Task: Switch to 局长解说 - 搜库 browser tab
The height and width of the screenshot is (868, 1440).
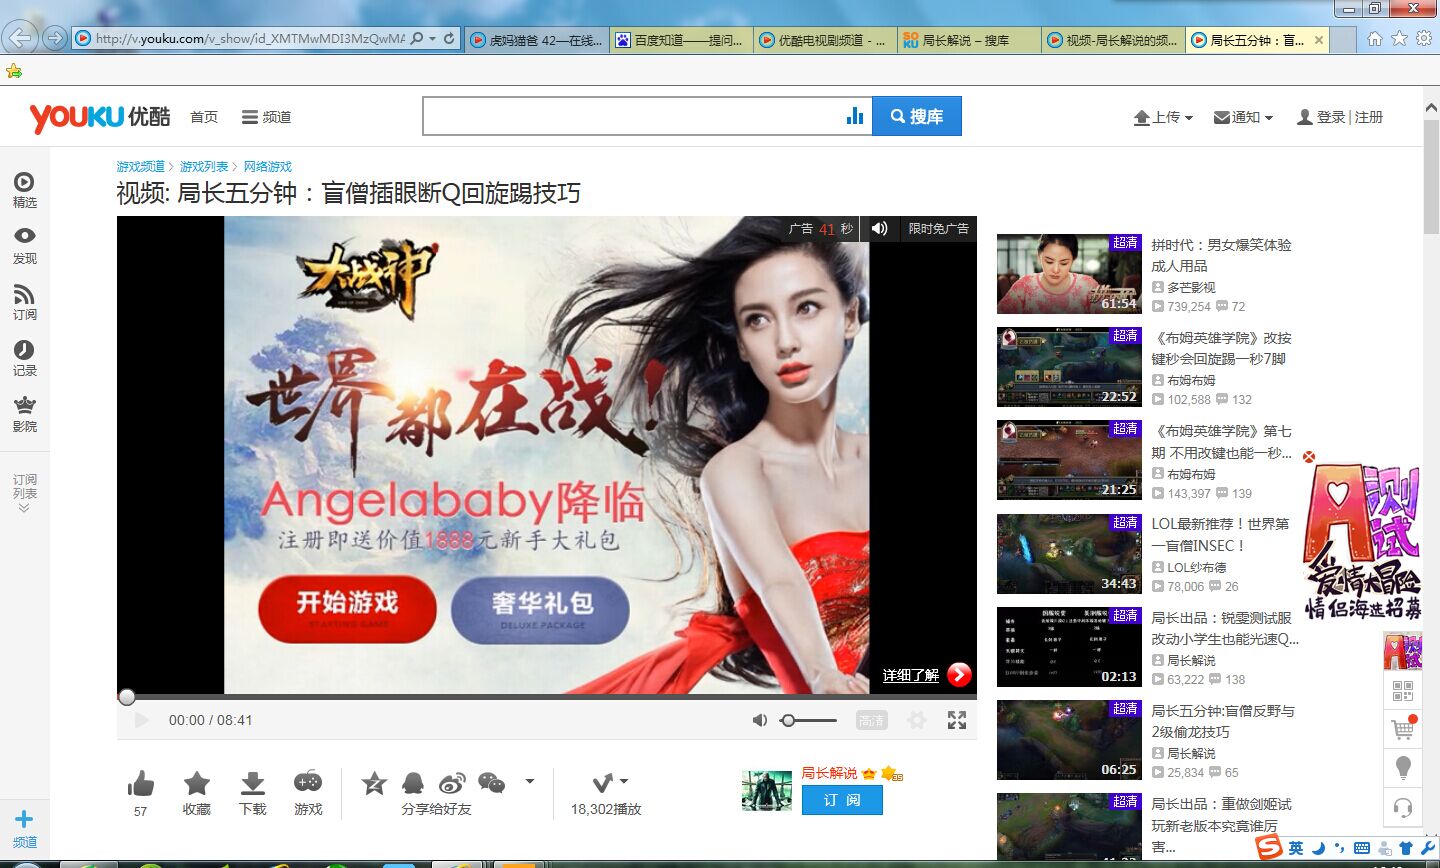Action: tap(967, 40)
